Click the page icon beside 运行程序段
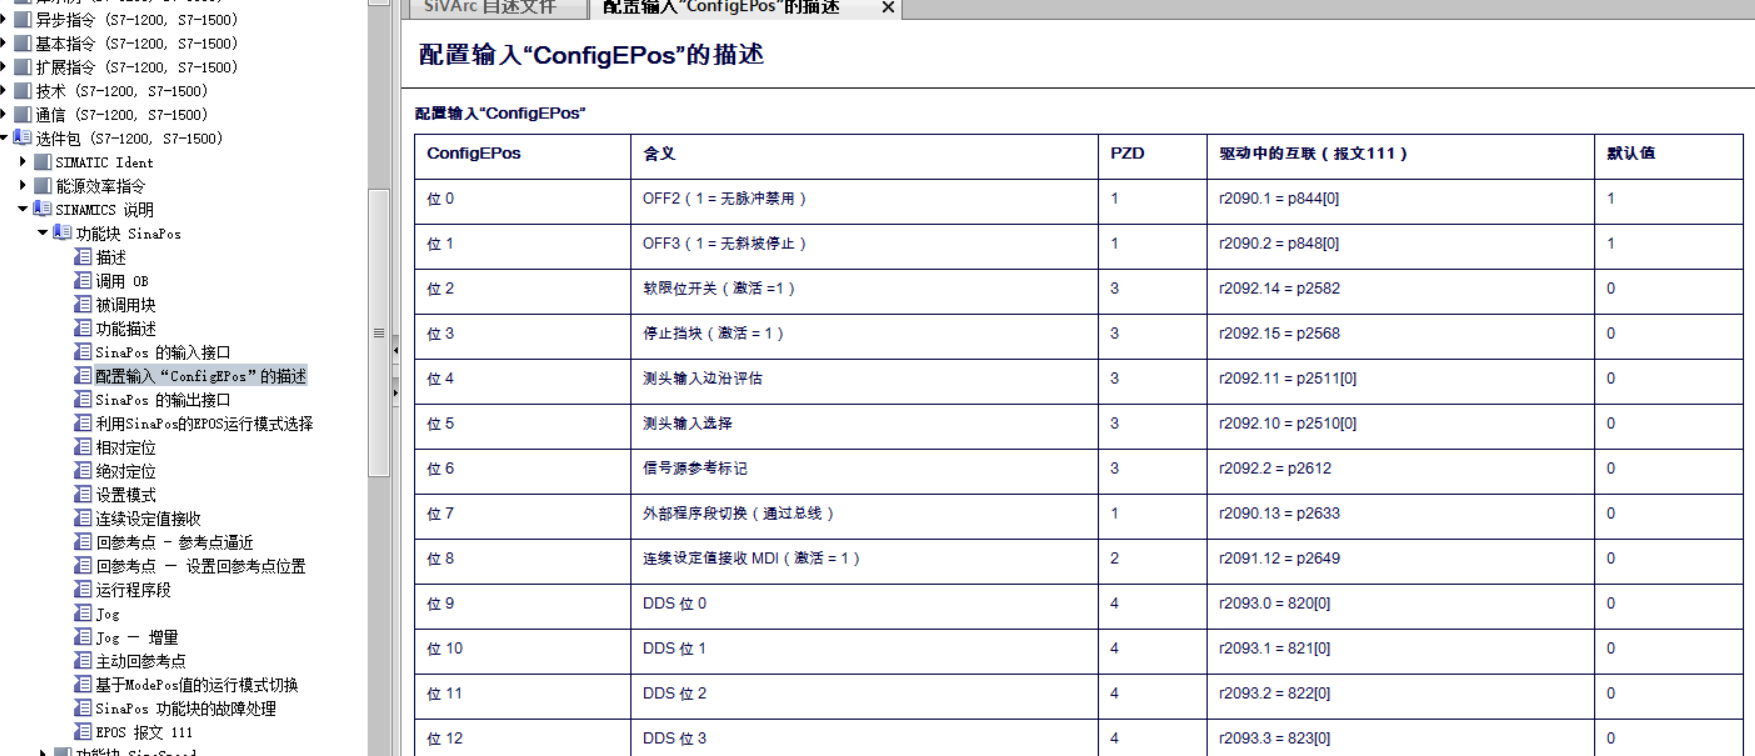The height and width of the screenshot is (756, 1755). click(x=83, y=590)
